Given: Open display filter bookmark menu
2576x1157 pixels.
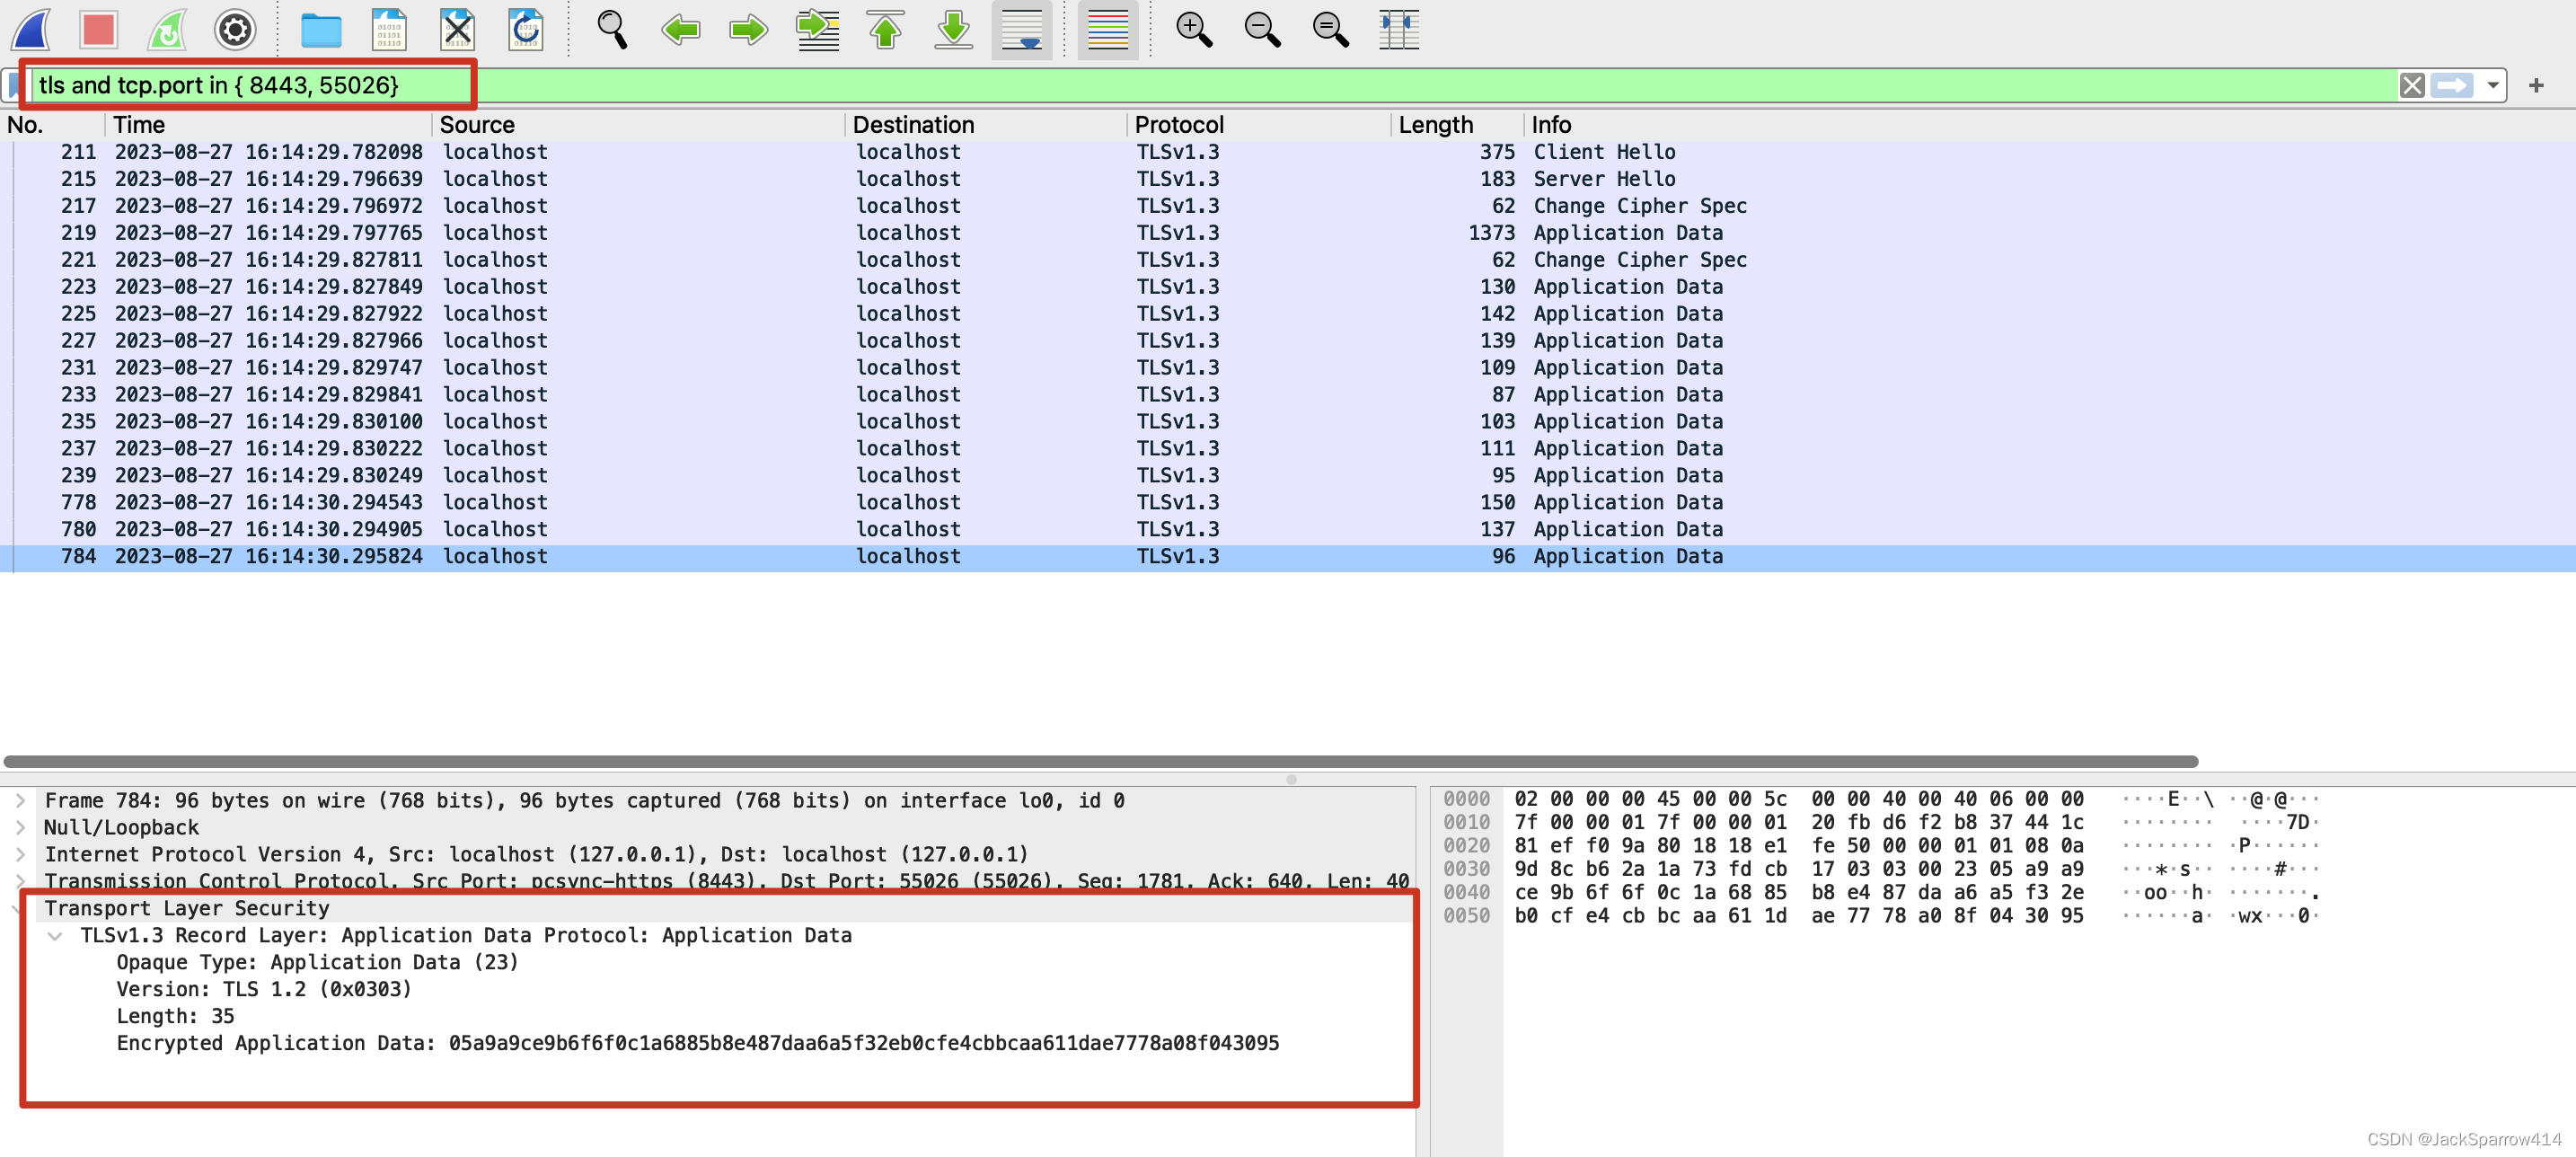Looking at the screenshot, I should pyautogui.click(x=14, y=86).
